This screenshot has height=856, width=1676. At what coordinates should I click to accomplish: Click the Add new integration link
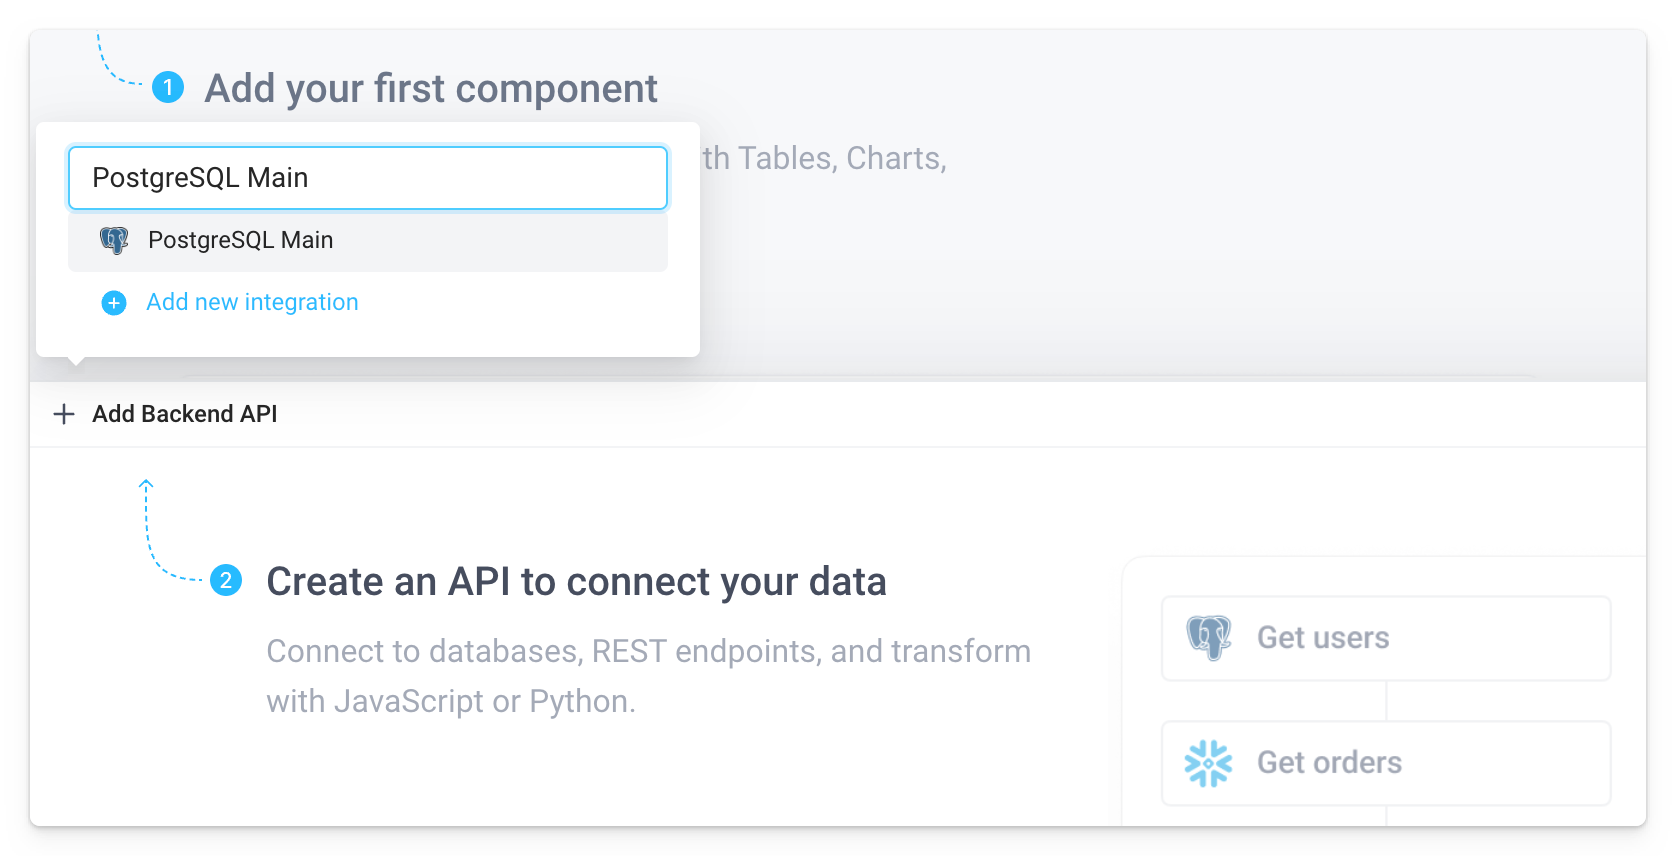(x=251, y=302)
